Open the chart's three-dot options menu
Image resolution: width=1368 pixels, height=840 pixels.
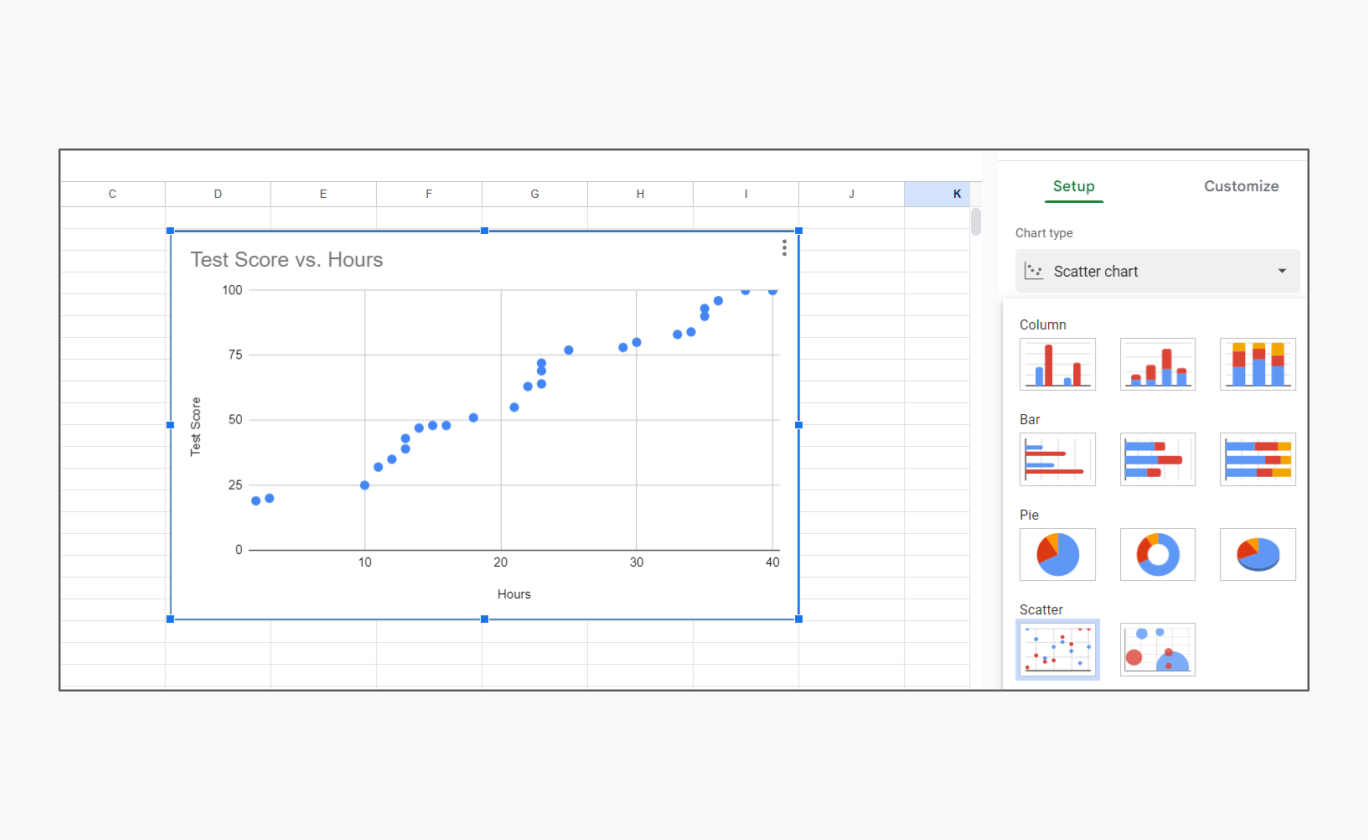coord(784,248)
